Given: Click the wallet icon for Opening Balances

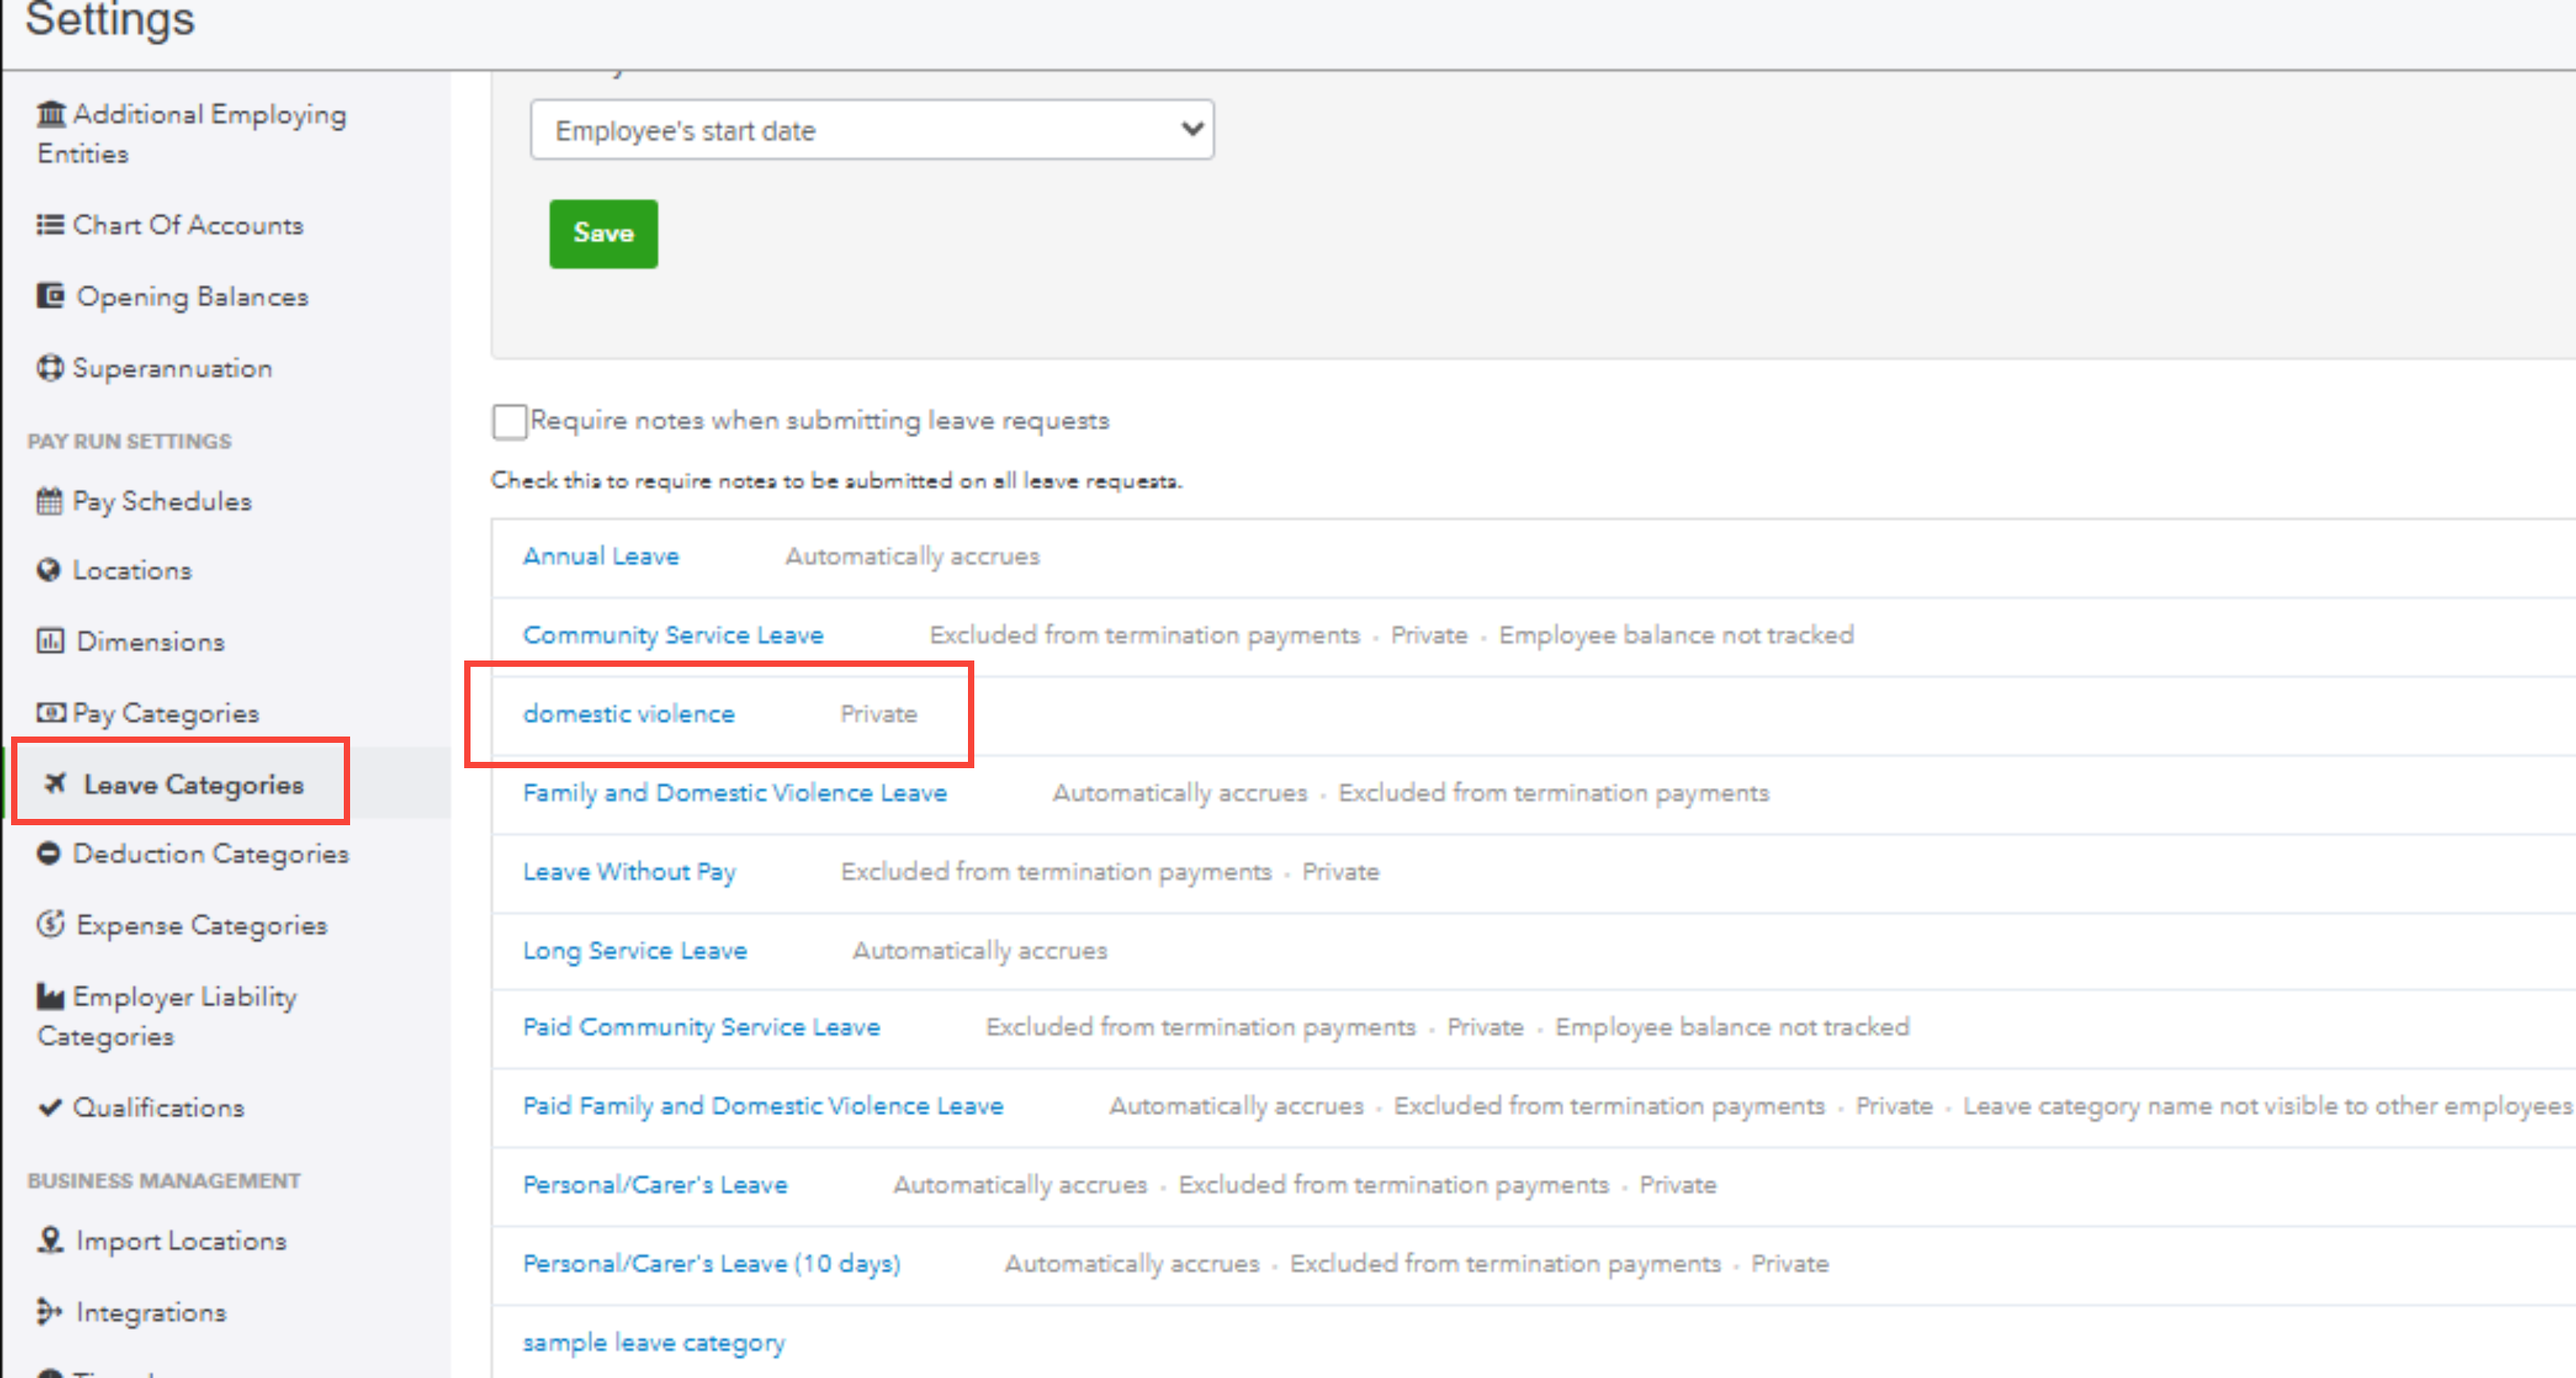Looking at the screenshot, I should [x=50, y=296].
